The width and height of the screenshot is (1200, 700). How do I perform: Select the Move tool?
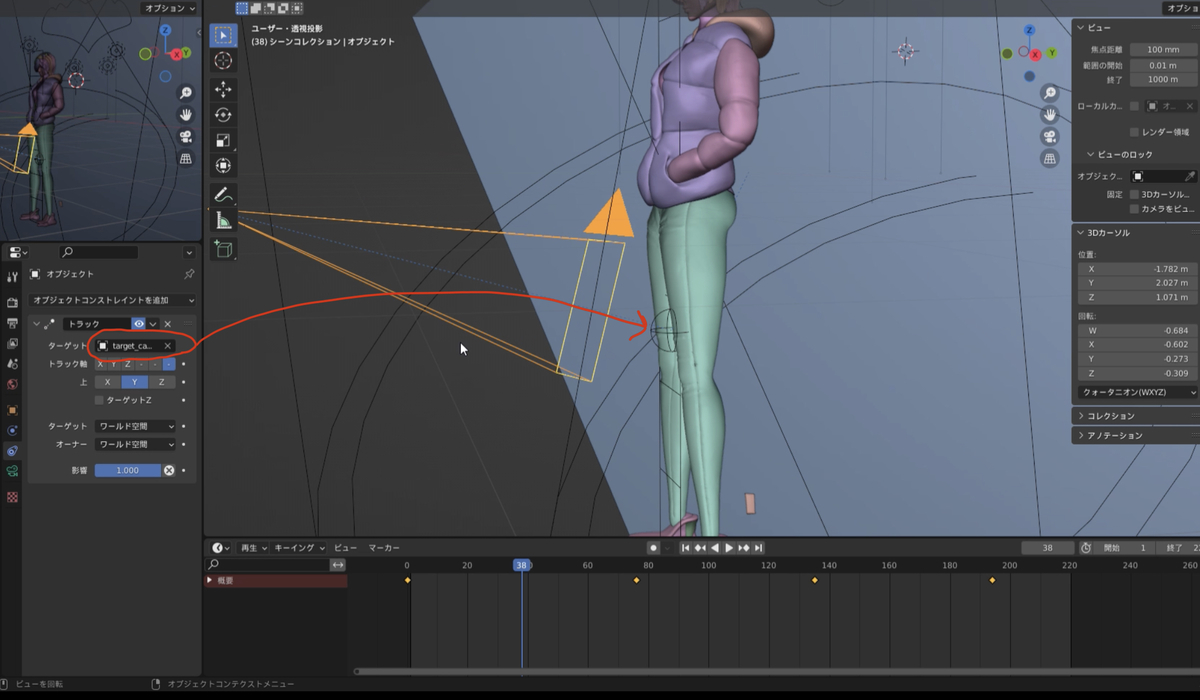click(223, 89)
